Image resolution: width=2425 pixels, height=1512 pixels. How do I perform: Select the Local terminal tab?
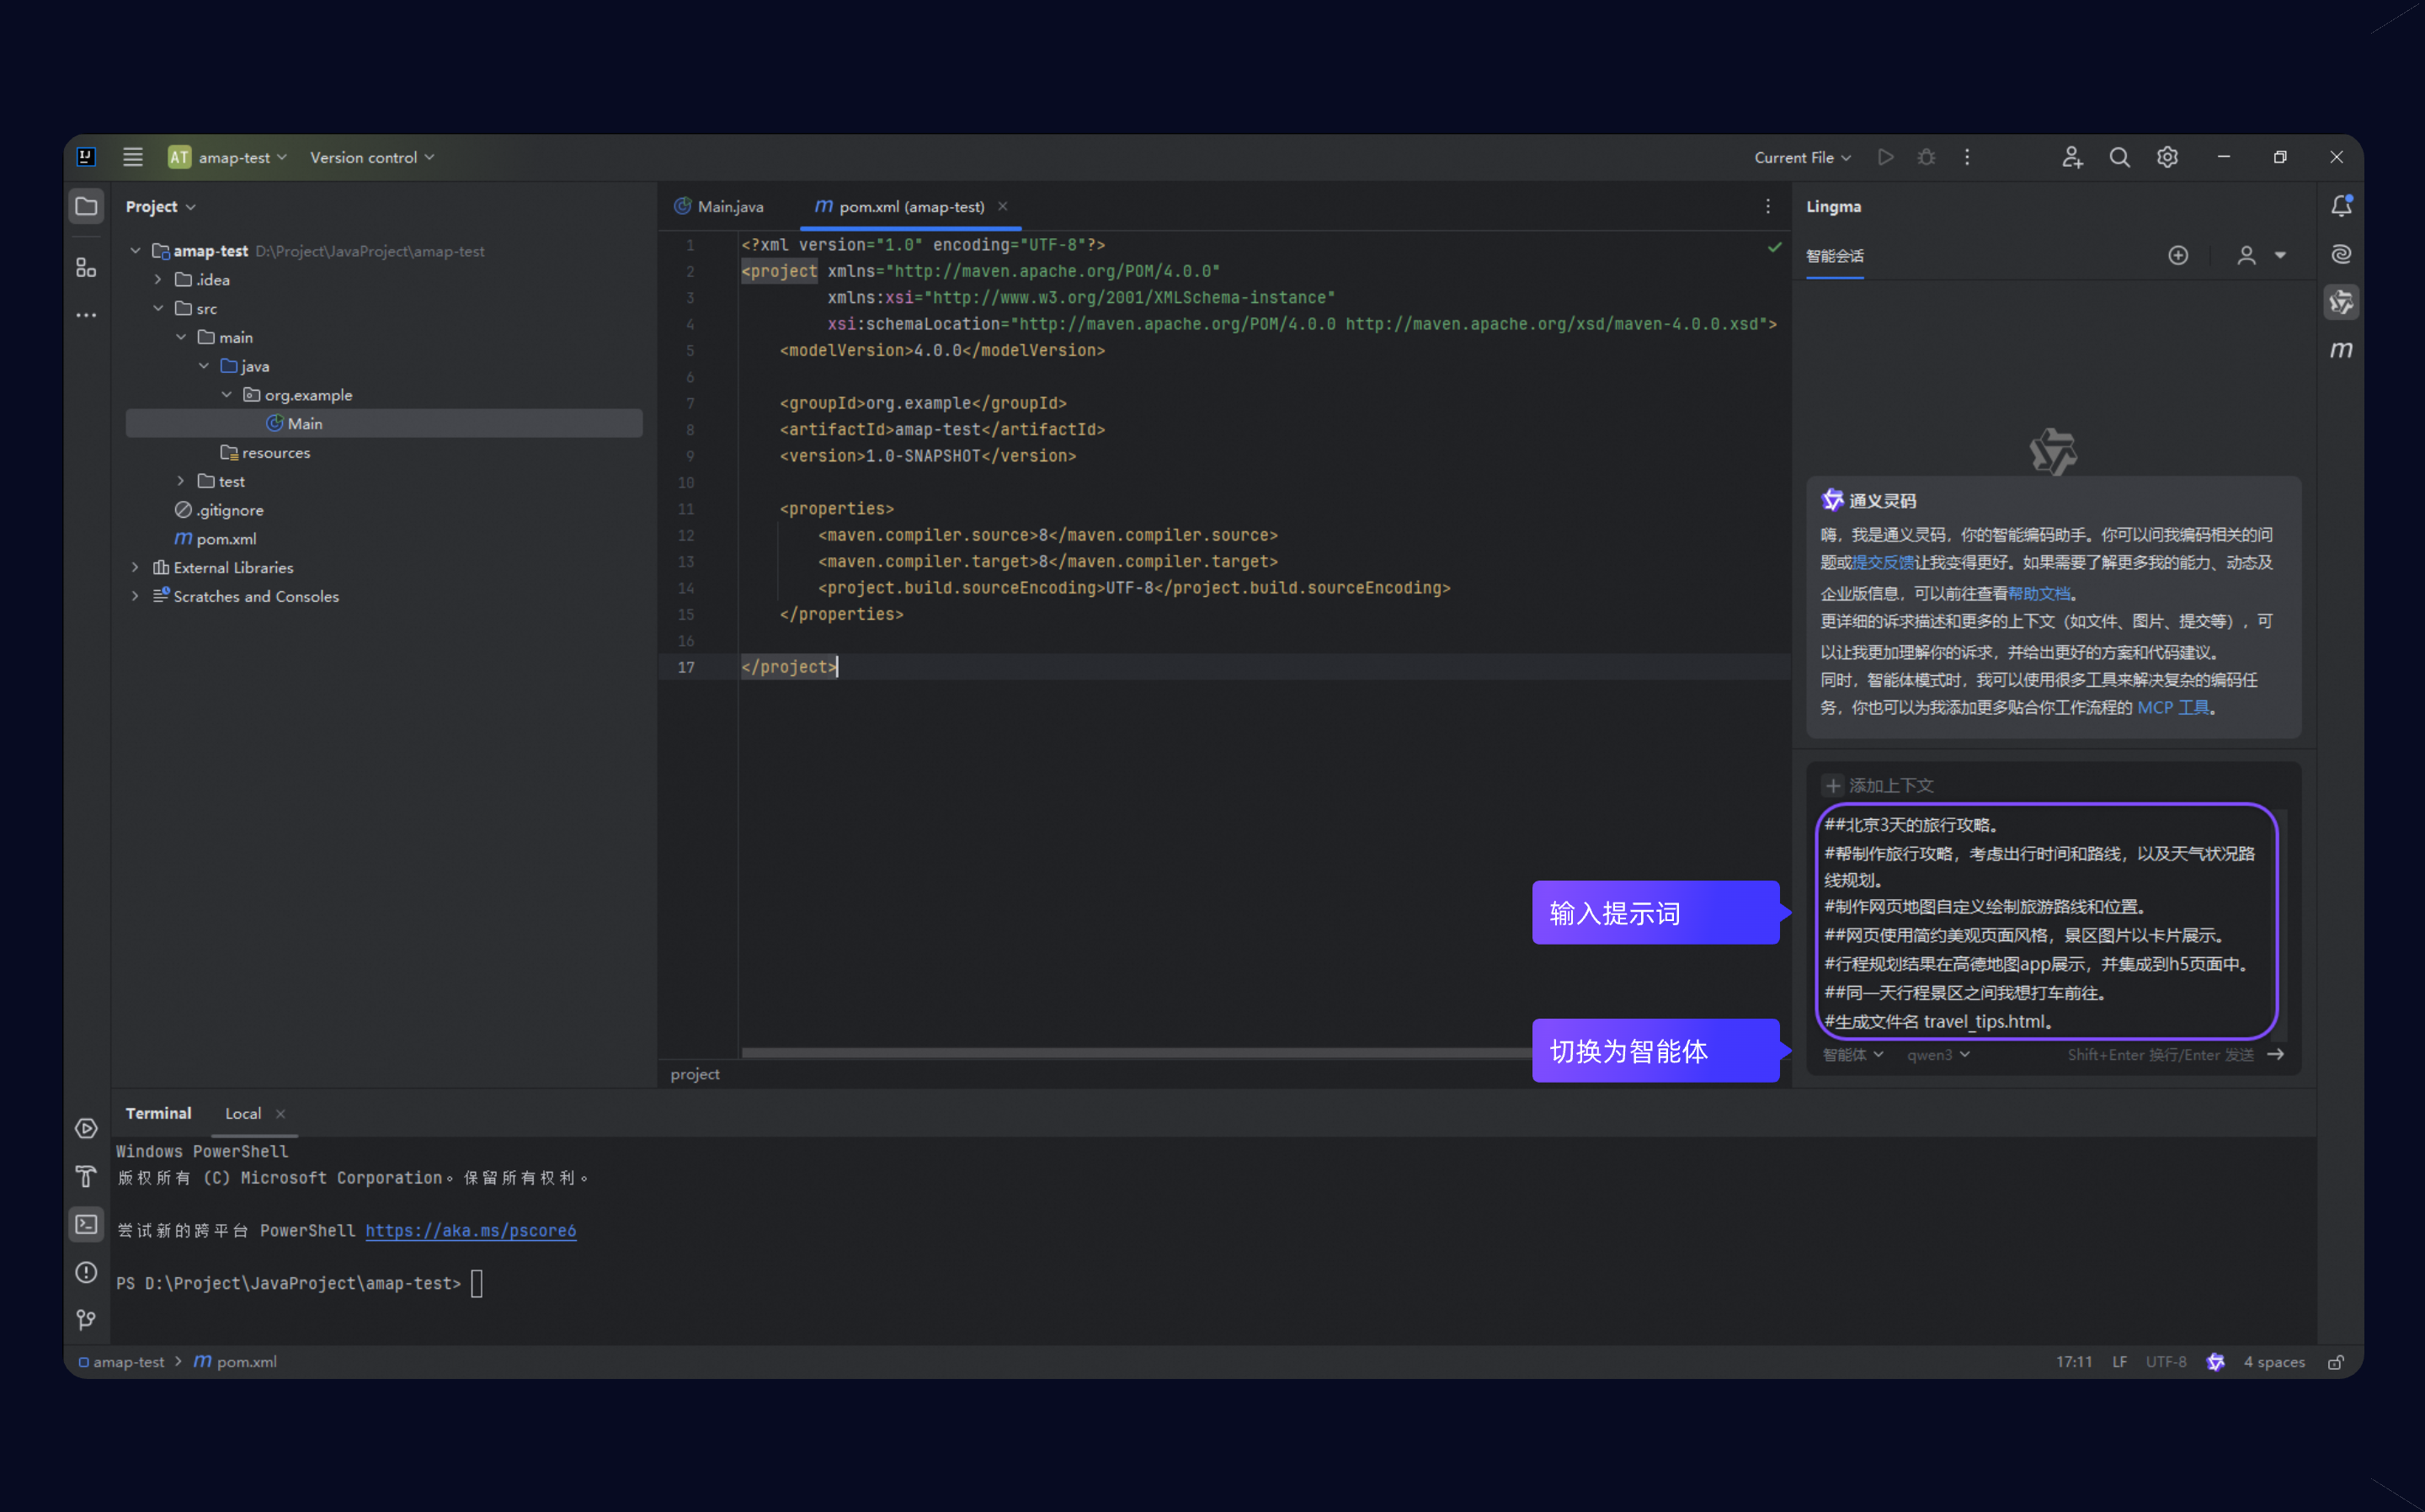243,1113
